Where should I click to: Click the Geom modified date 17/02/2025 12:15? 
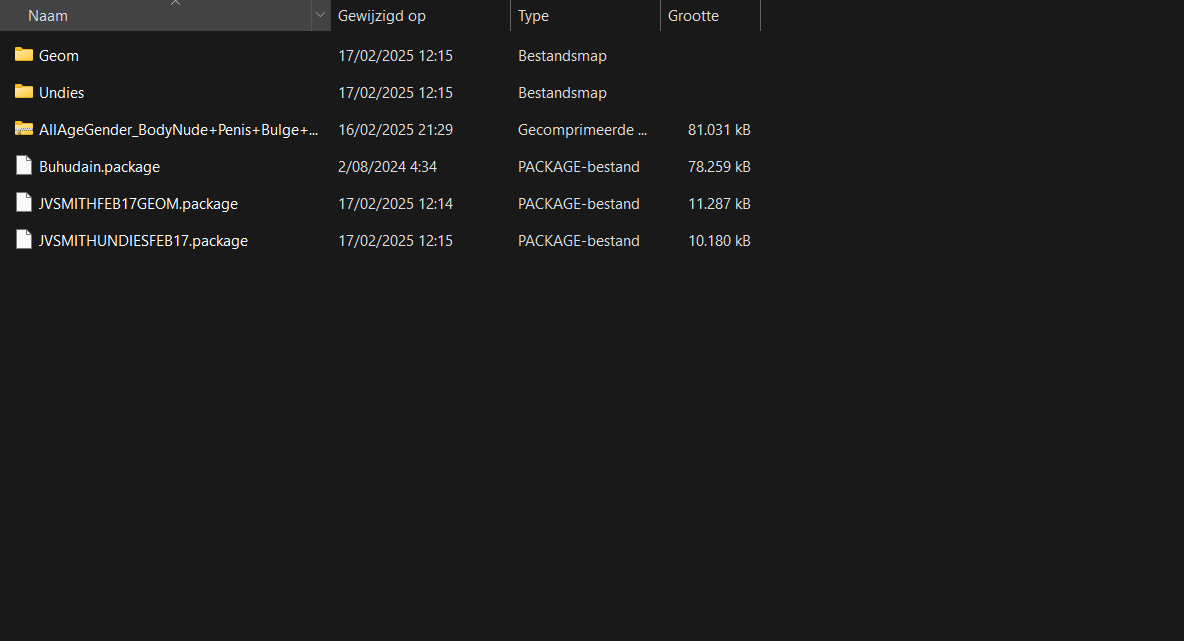click(396, 56)
